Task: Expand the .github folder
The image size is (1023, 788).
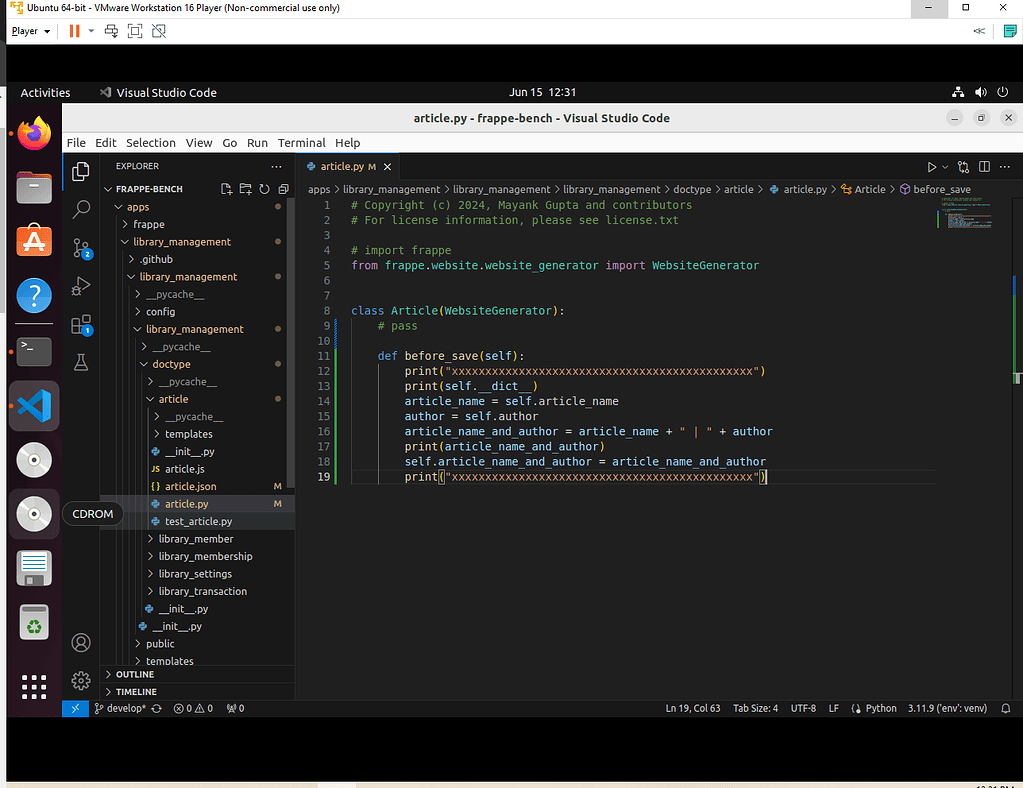Action: click(156, 260)
